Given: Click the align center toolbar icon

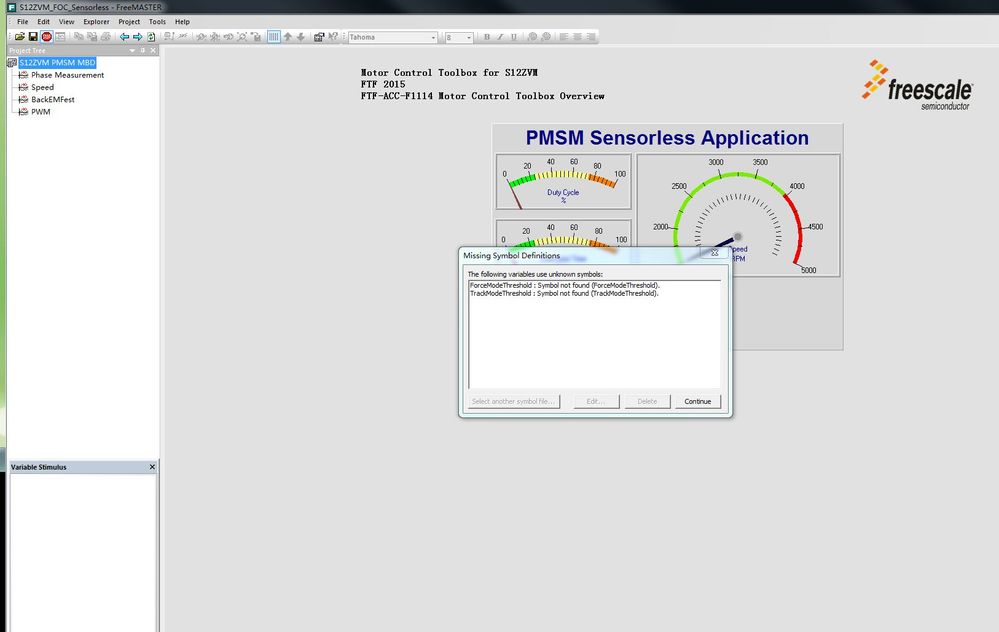Looking at the screenshot, I should (577, 37).
